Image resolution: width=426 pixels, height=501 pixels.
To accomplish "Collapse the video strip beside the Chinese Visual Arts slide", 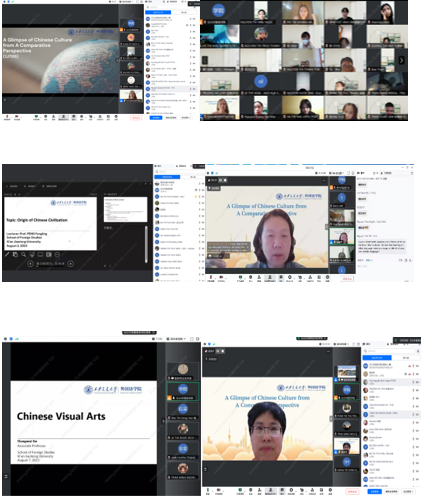I will click(163, 421).
